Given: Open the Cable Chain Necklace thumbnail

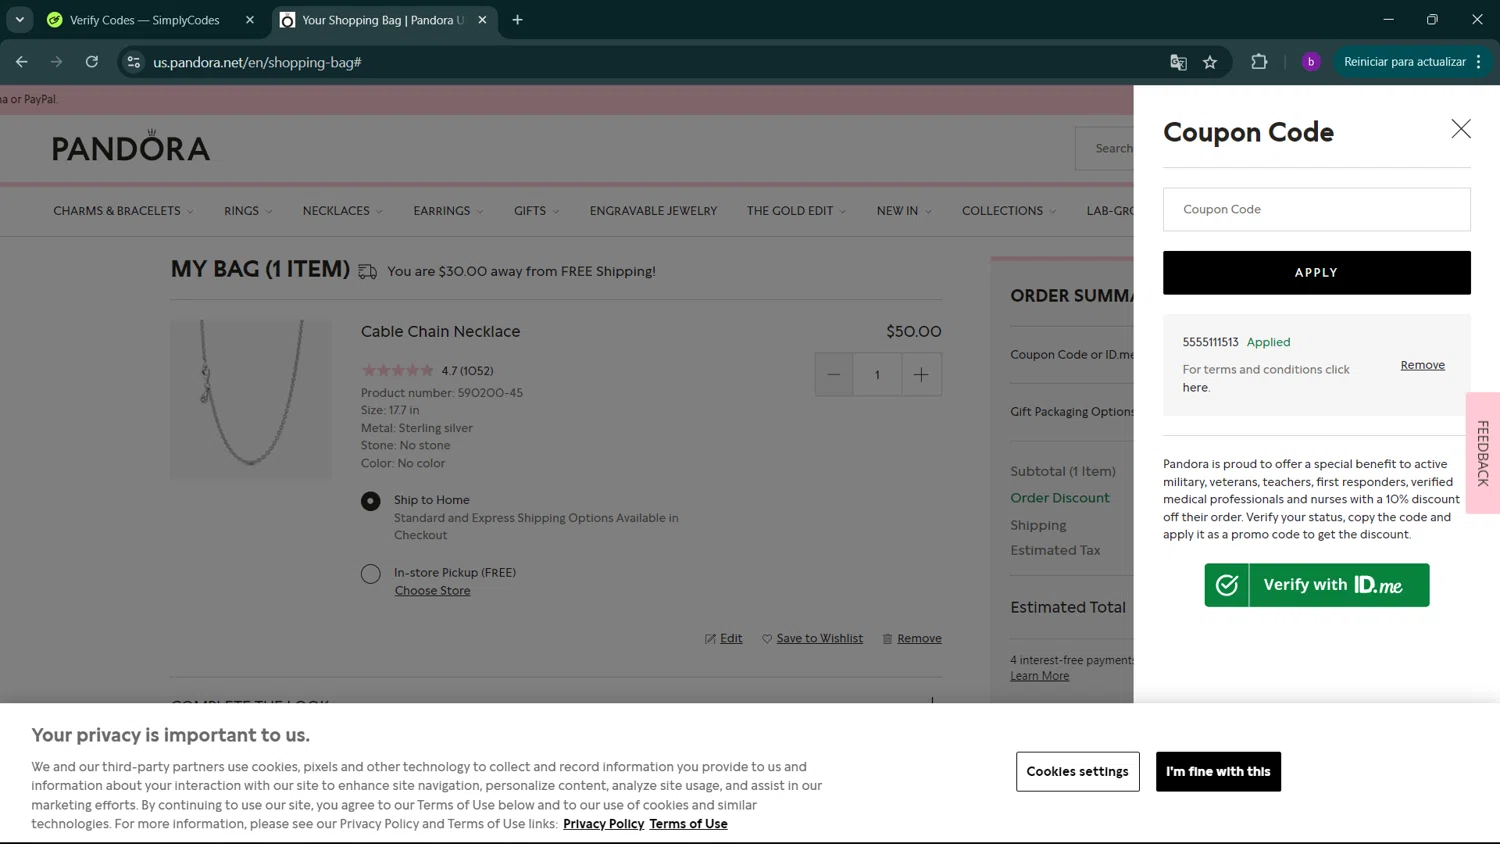Looking at the screenshot, I should click(x=251, y=399).
